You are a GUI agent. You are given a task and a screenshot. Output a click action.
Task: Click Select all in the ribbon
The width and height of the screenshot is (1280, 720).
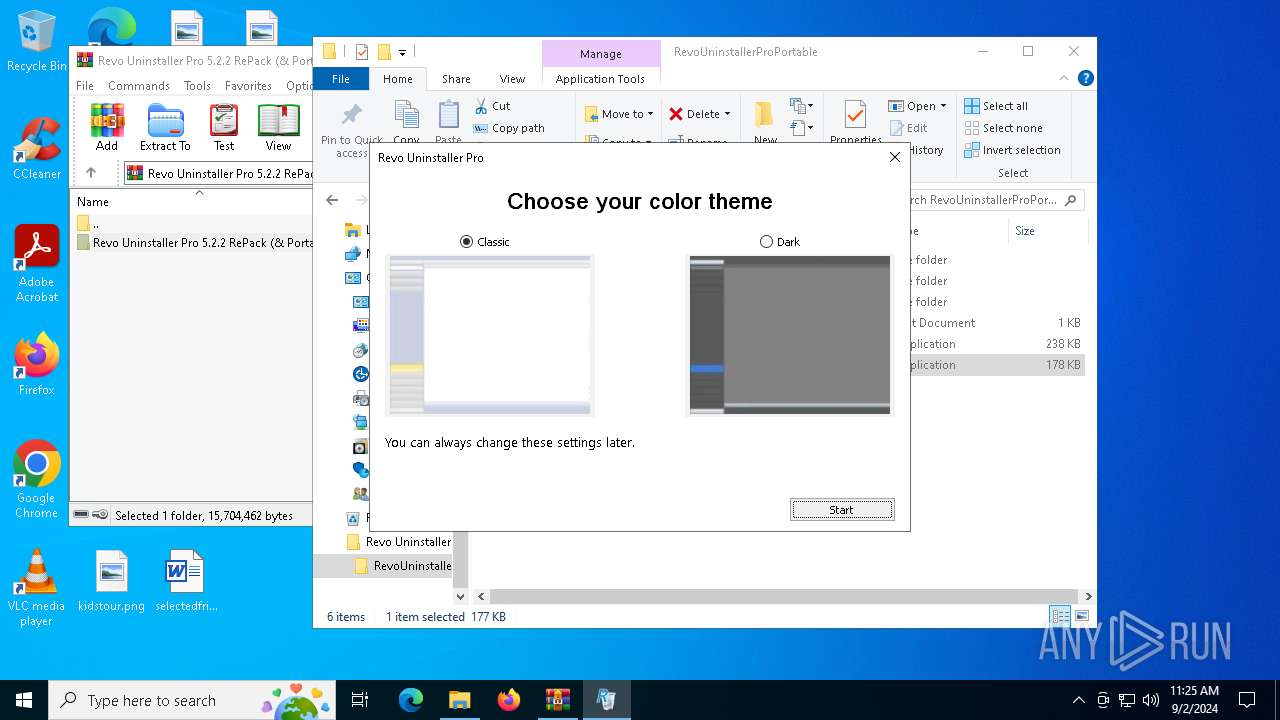pos(996,106)
